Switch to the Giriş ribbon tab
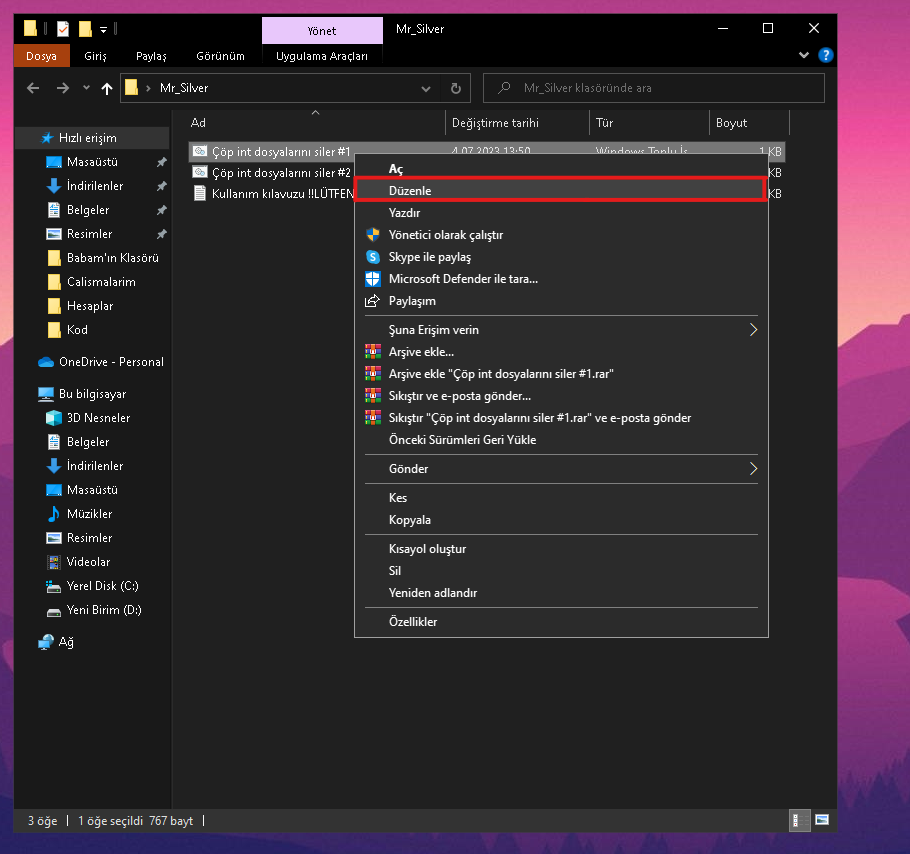 [x=95, y=56]
